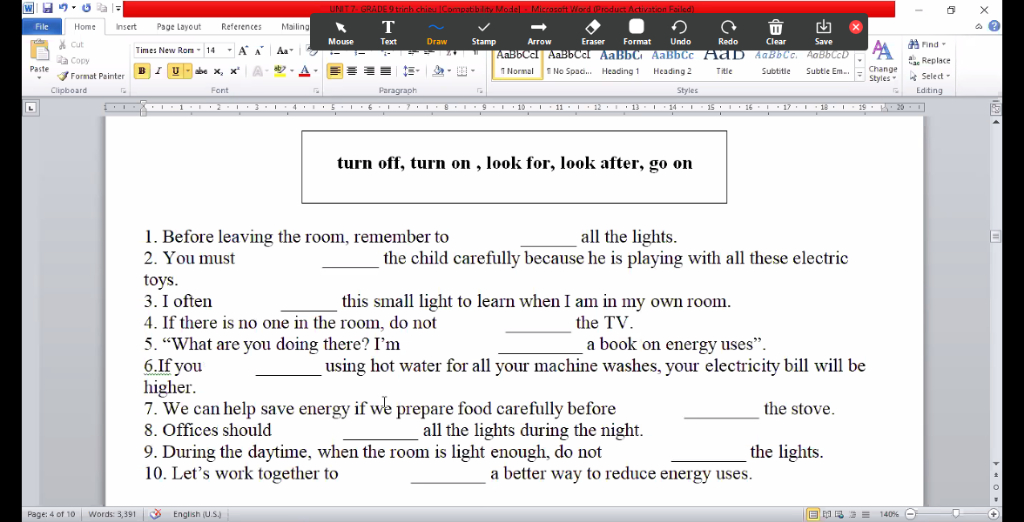Open highlight color dropdown arrow

(291, 71)
